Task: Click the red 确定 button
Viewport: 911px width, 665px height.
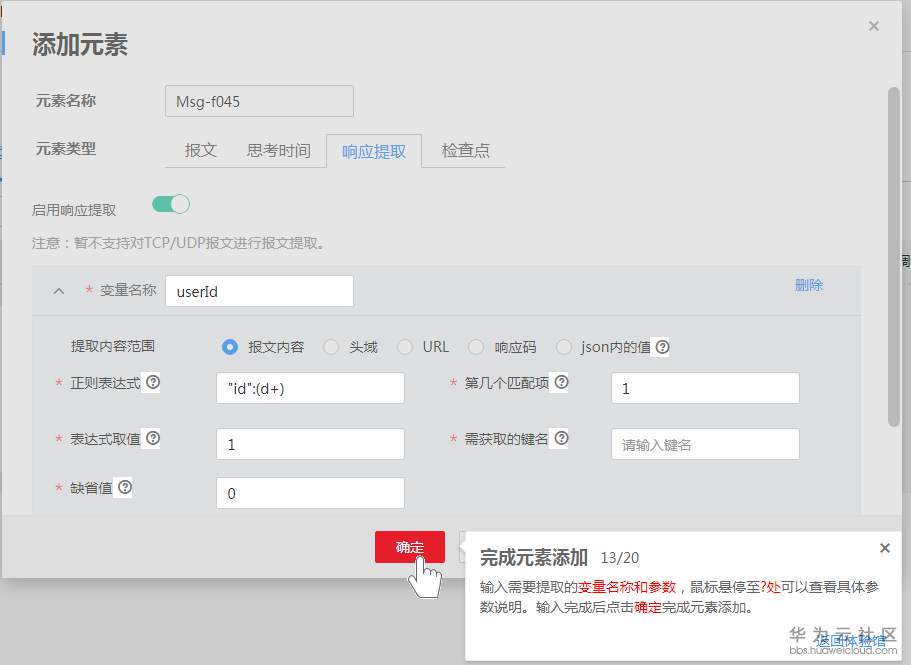Action: (410, 547)
